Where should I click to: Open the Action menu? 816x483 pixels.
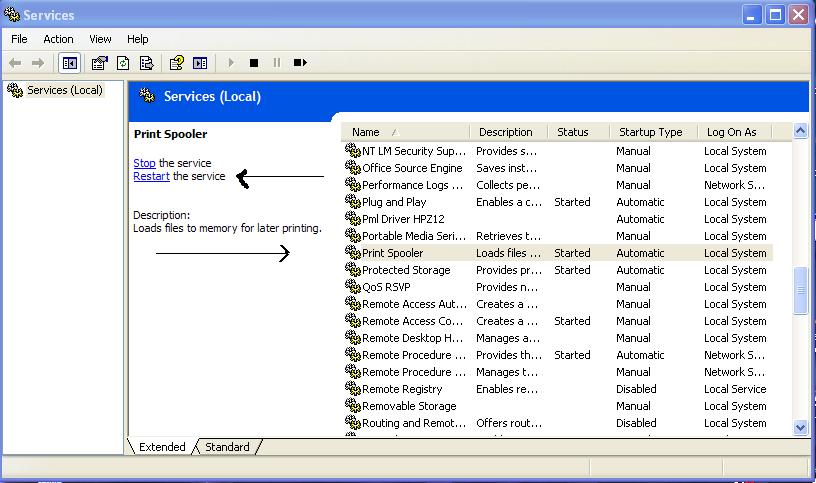pyautogui.click(x=58, y=39)
